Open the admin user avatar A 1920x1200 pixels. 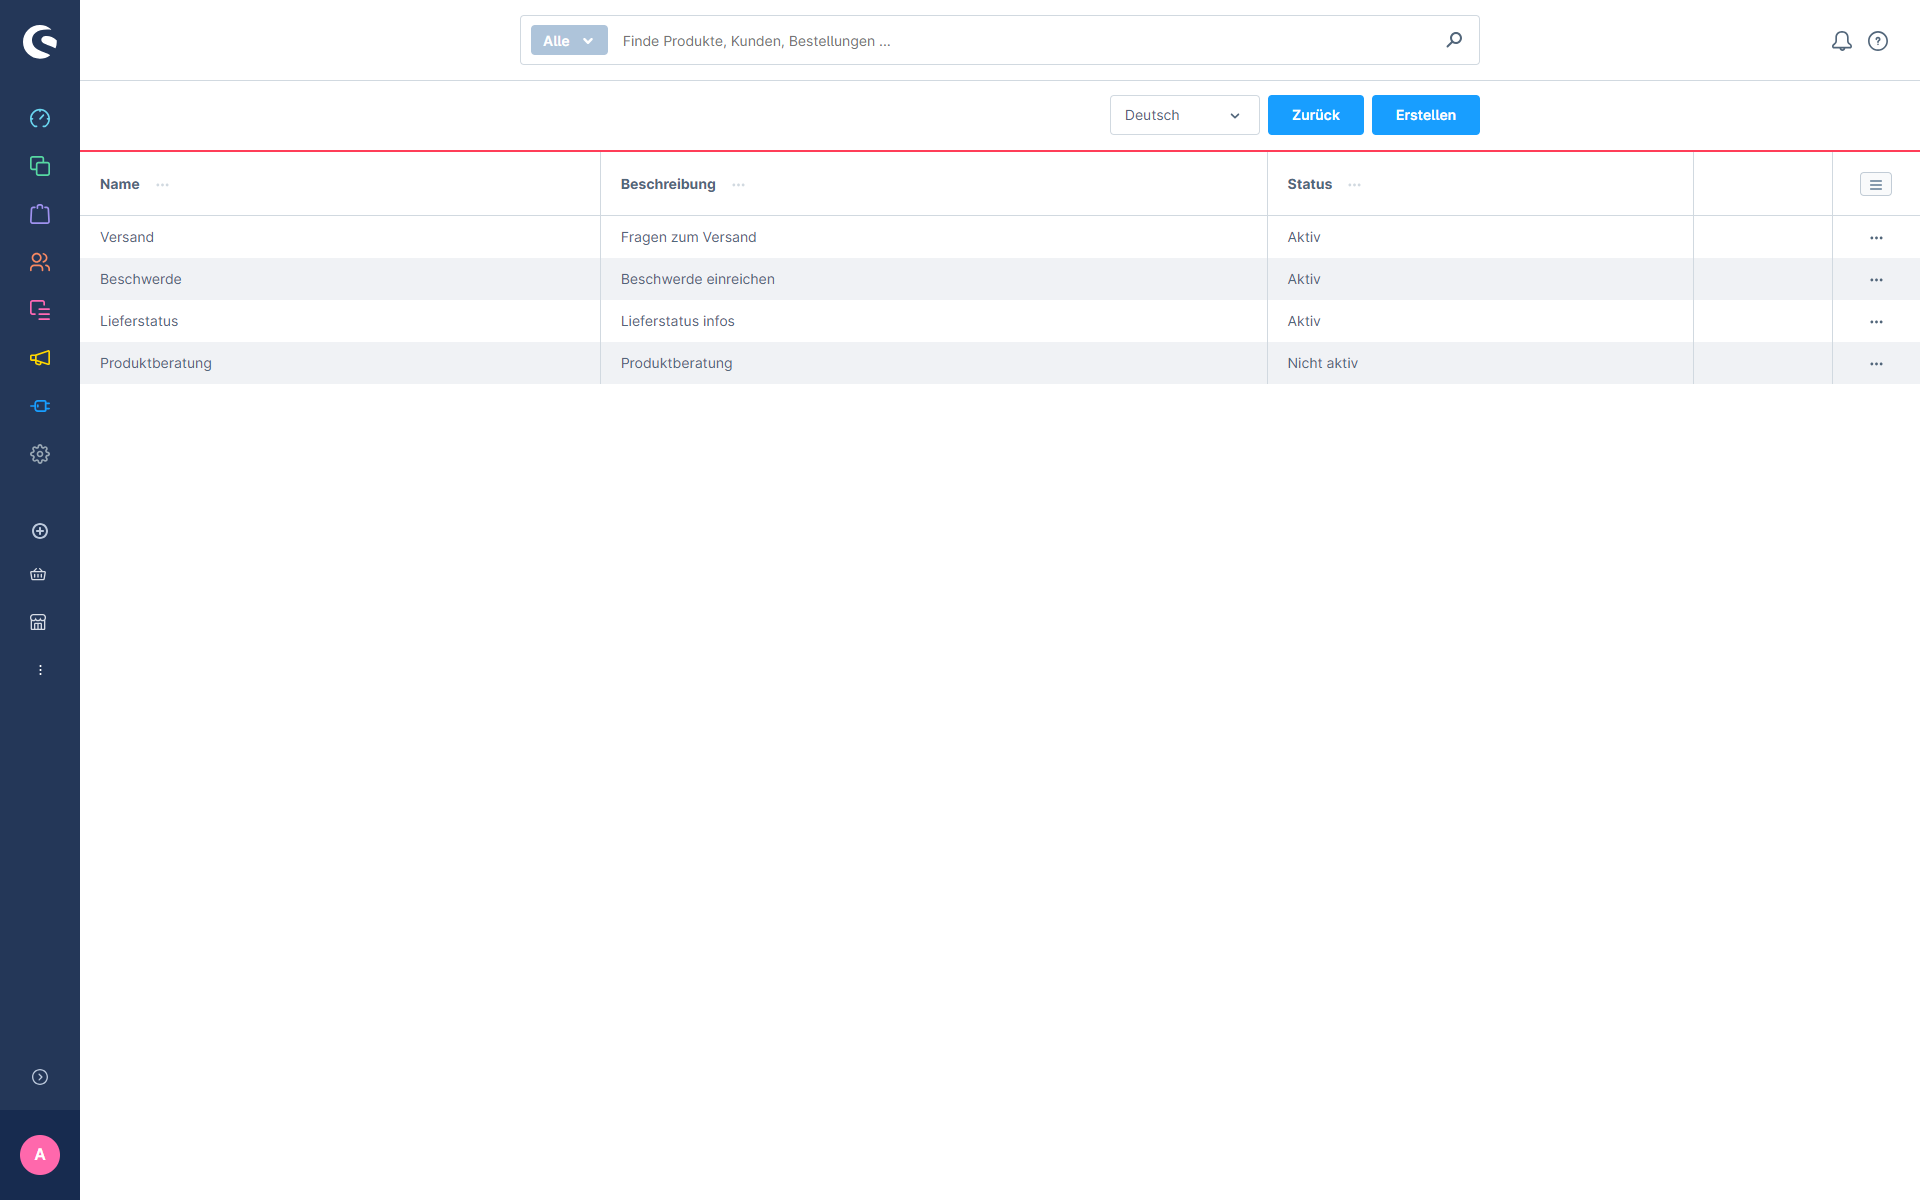point(40,1155)
